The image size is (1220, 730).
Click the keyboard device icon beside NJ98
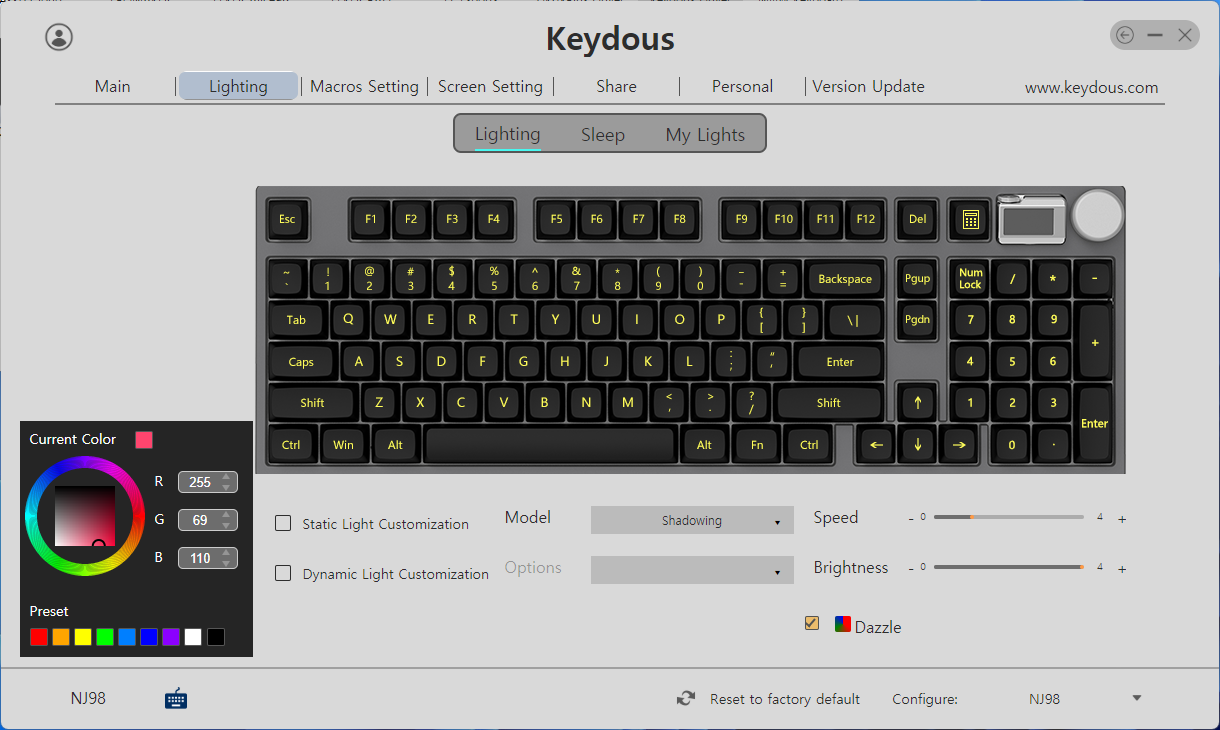coord(176,698)
